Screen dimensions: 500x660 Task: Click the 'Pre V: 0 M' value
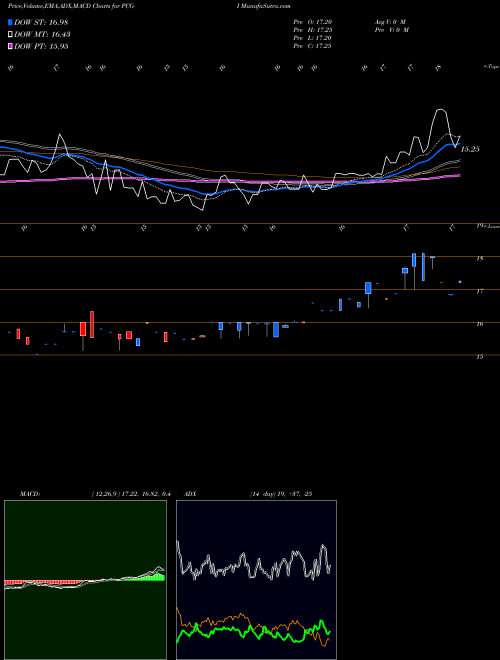(x=393, y=30)
